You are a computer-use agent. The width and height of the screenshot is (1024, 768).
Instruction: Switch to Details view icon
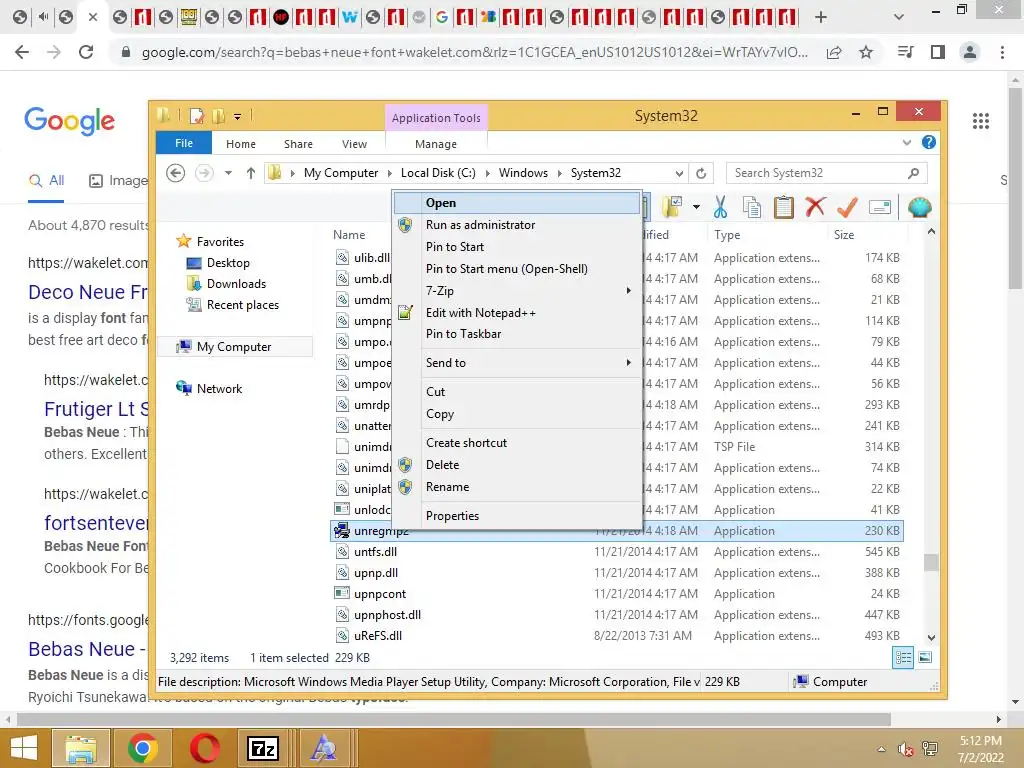903,658
